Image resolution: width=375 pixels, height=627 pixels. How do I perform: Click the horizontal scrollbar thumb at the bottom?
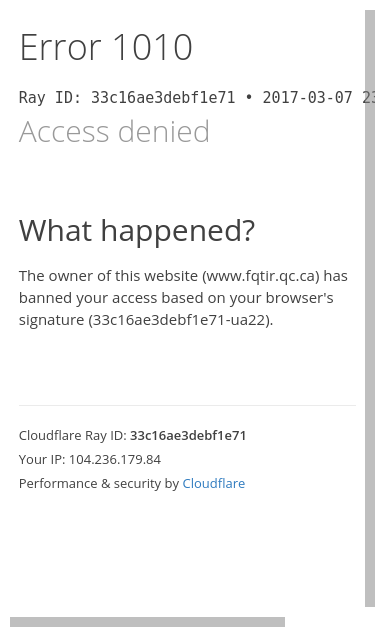(x=148, y=622)
